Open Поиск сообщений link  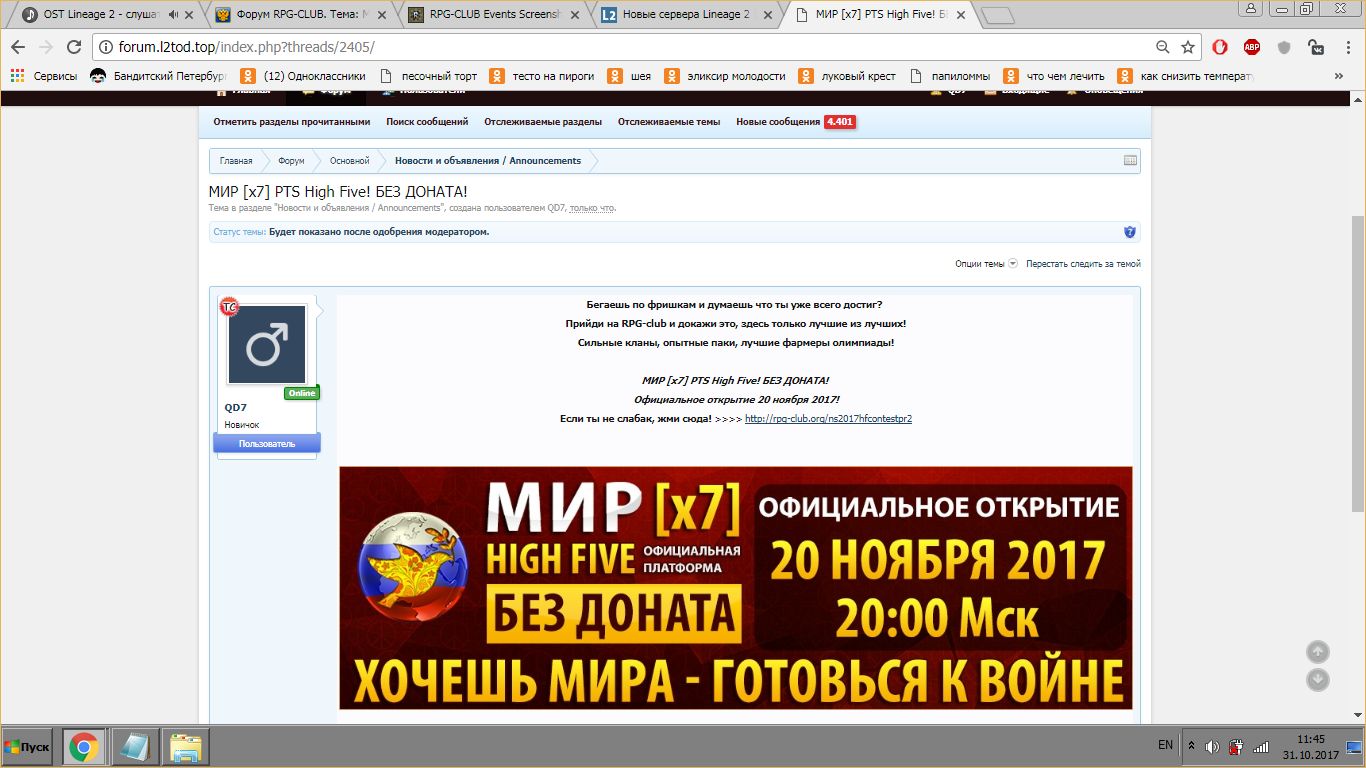(x=427, y=122)
